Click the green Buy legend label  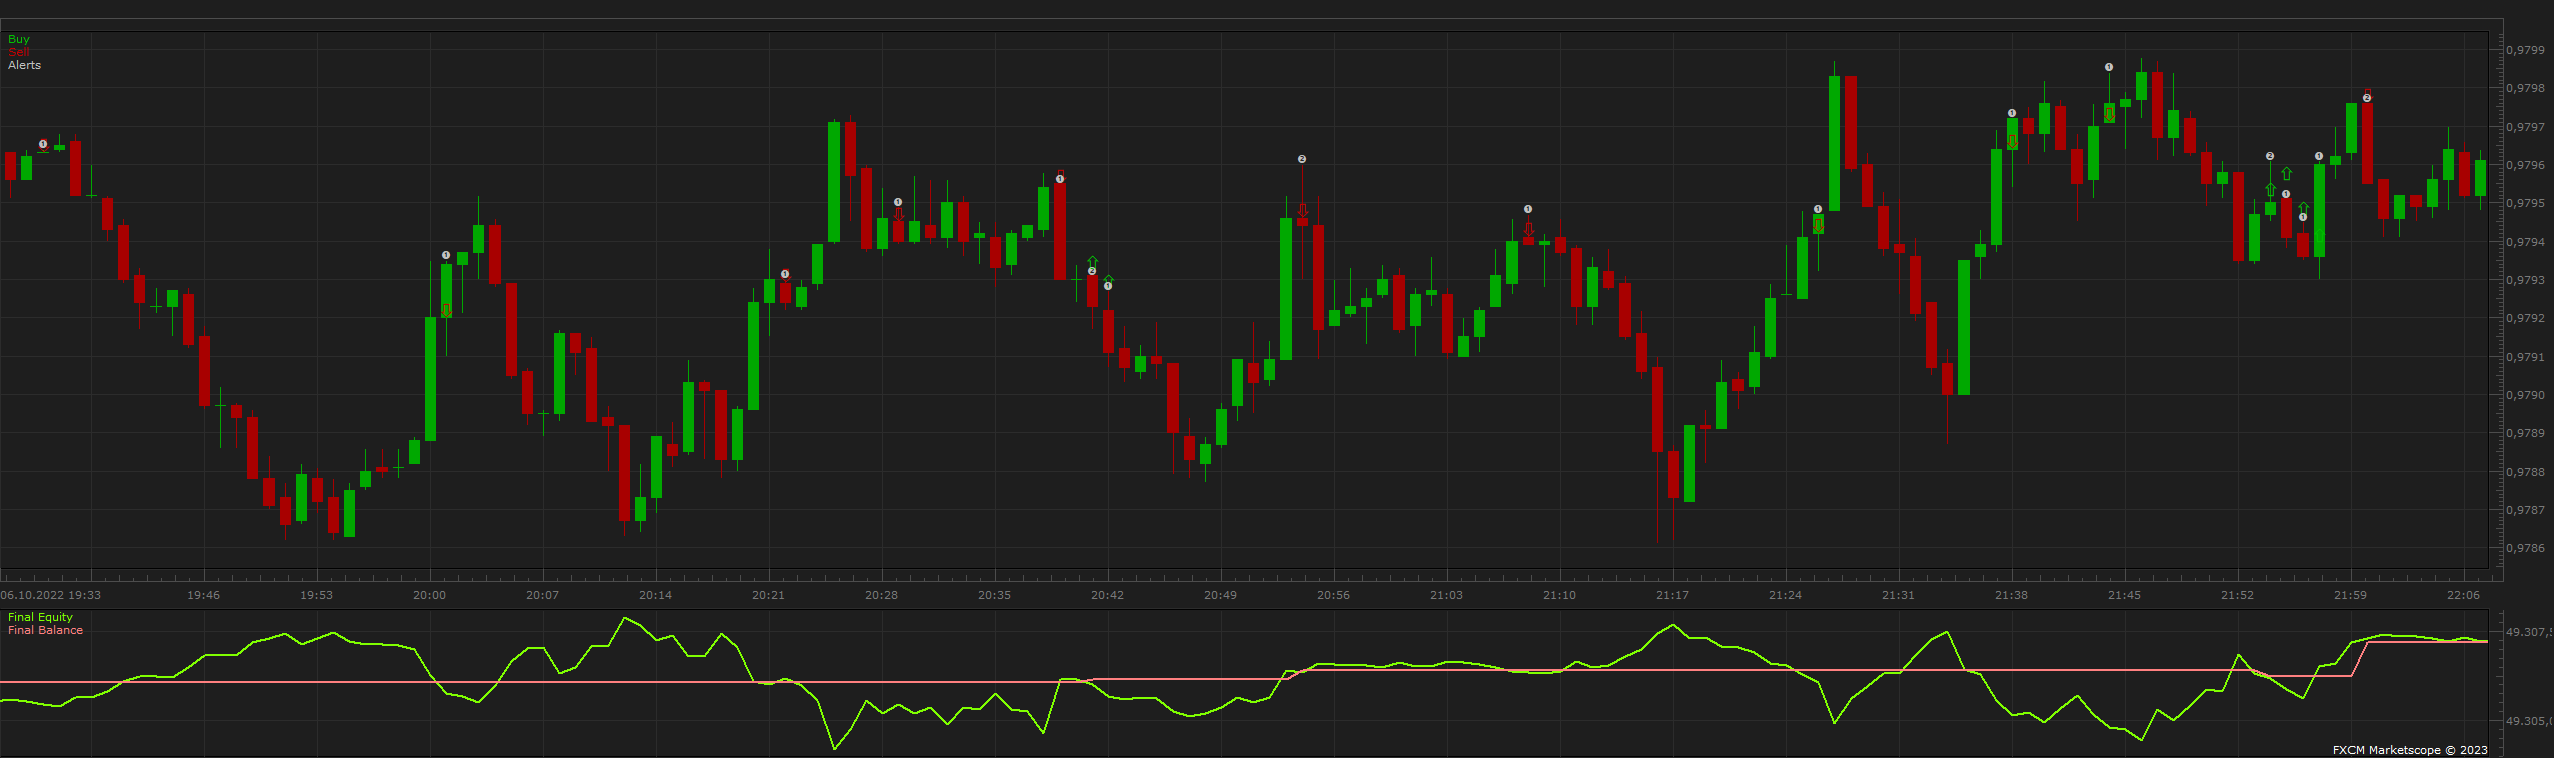19,39
